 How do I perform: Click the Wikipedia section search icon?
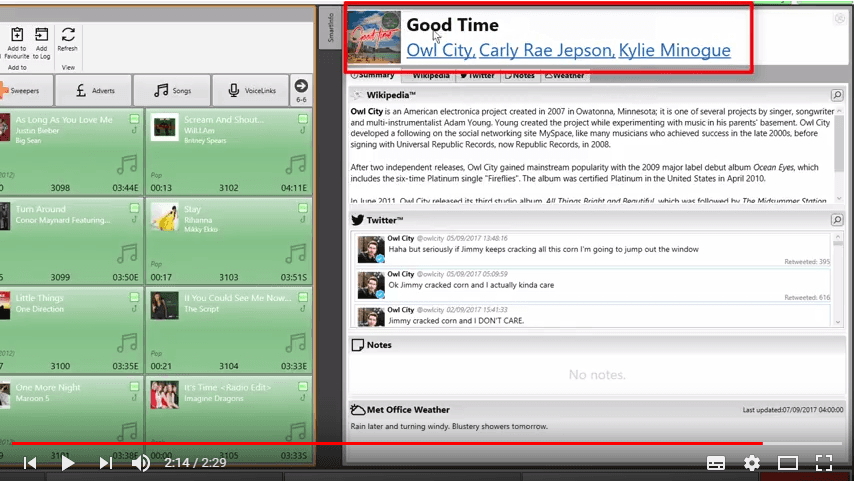pos(837,95)
